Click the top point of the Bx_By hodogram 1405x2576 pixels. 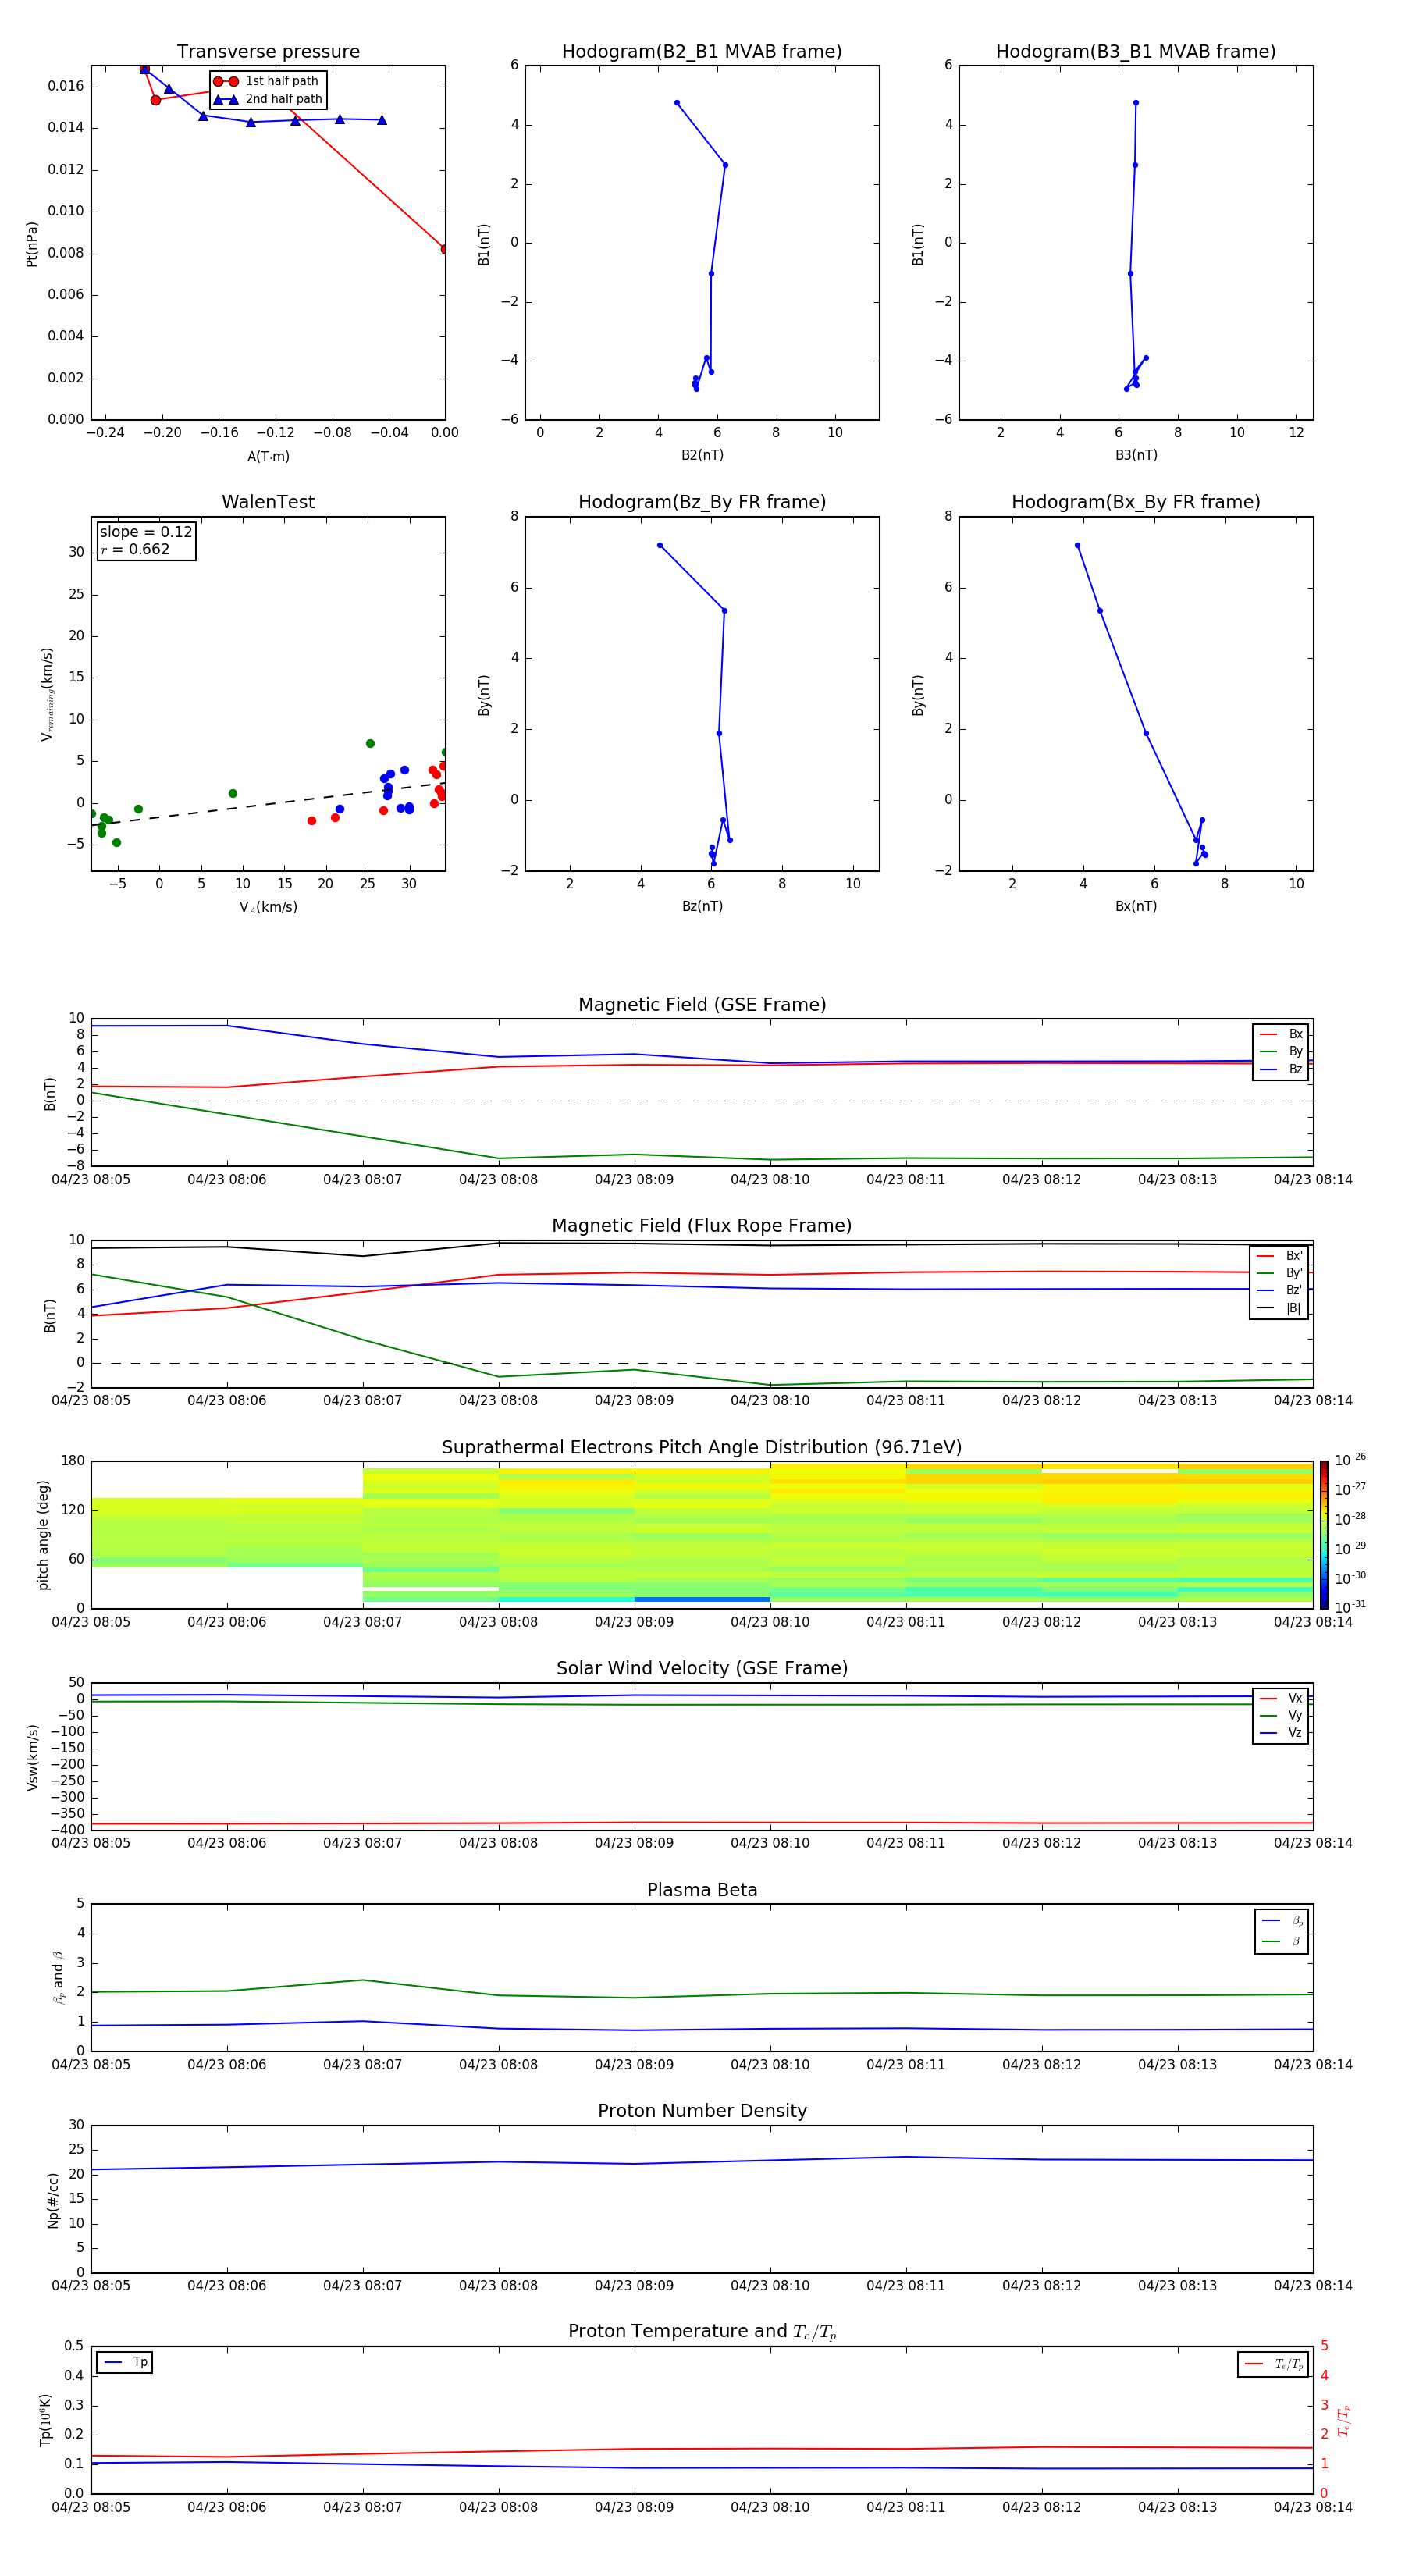pos(1077,545)
